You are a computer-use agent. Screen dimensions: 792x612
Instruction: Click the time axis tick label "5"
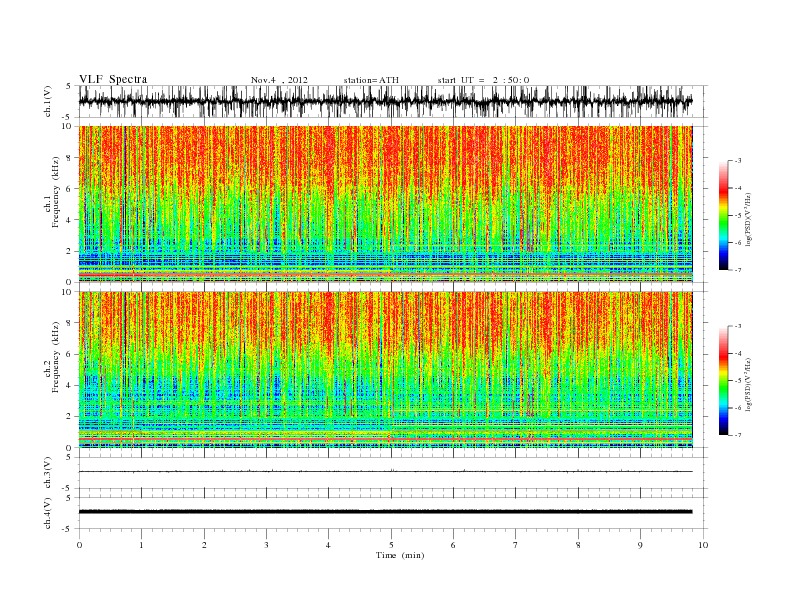[x=391, y=545]
